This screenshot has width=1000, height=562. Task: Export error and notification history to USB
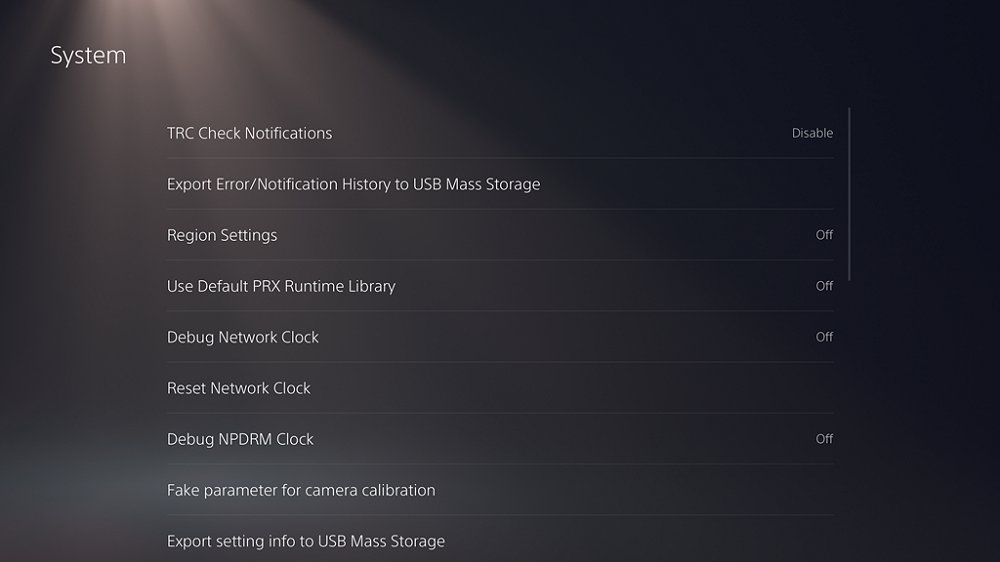[353, 184]
